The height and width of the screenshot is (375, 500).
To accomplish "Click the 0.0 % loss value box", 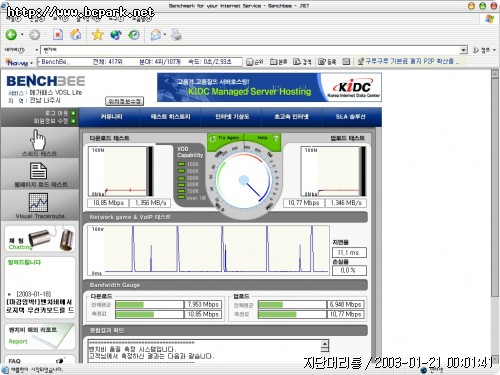I will (349, 270).
